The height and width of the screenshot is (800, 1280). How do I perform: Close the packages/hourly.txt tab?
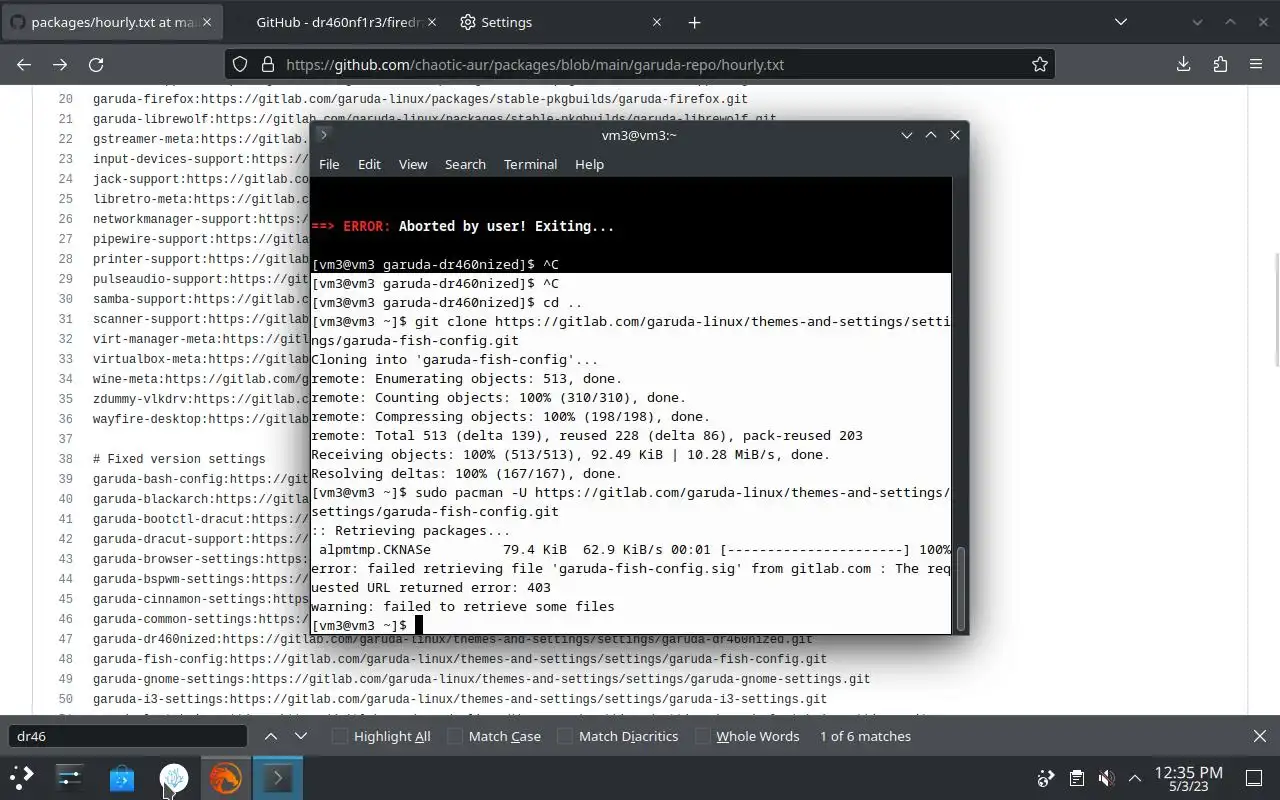click(207, 22)
